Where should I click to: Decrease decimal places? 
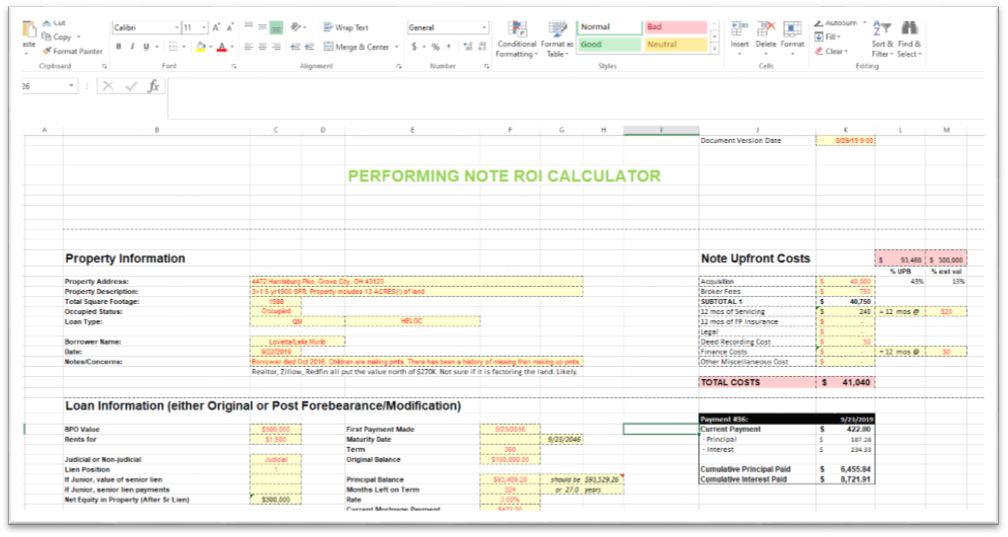pyautogui.click(x=482, y=46)
